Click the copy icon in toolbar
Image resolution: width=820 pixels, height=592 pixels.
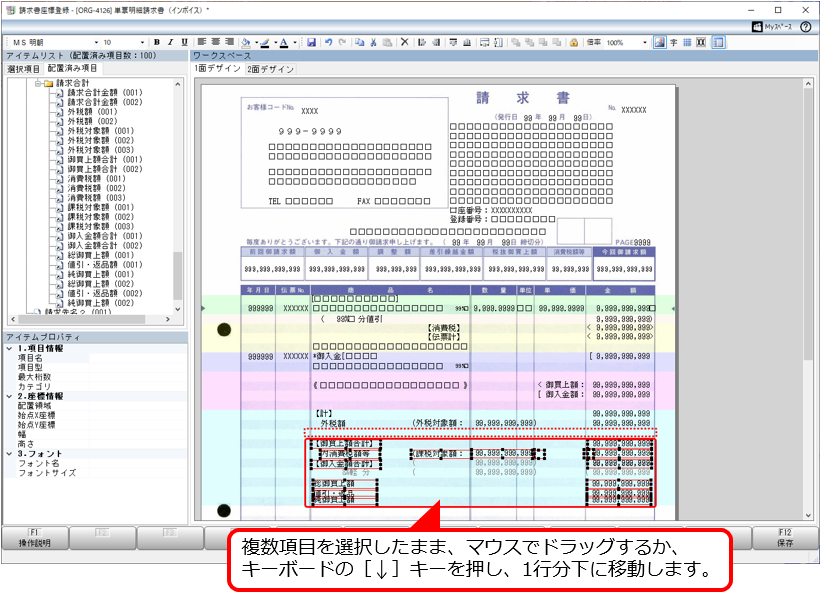[359, 42]
